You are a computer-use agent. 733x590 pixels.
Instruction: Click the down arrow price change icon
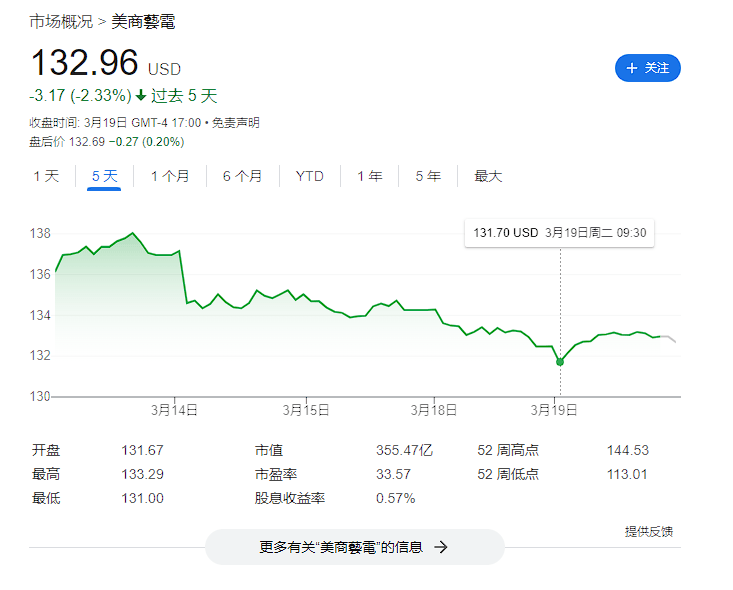141,96
